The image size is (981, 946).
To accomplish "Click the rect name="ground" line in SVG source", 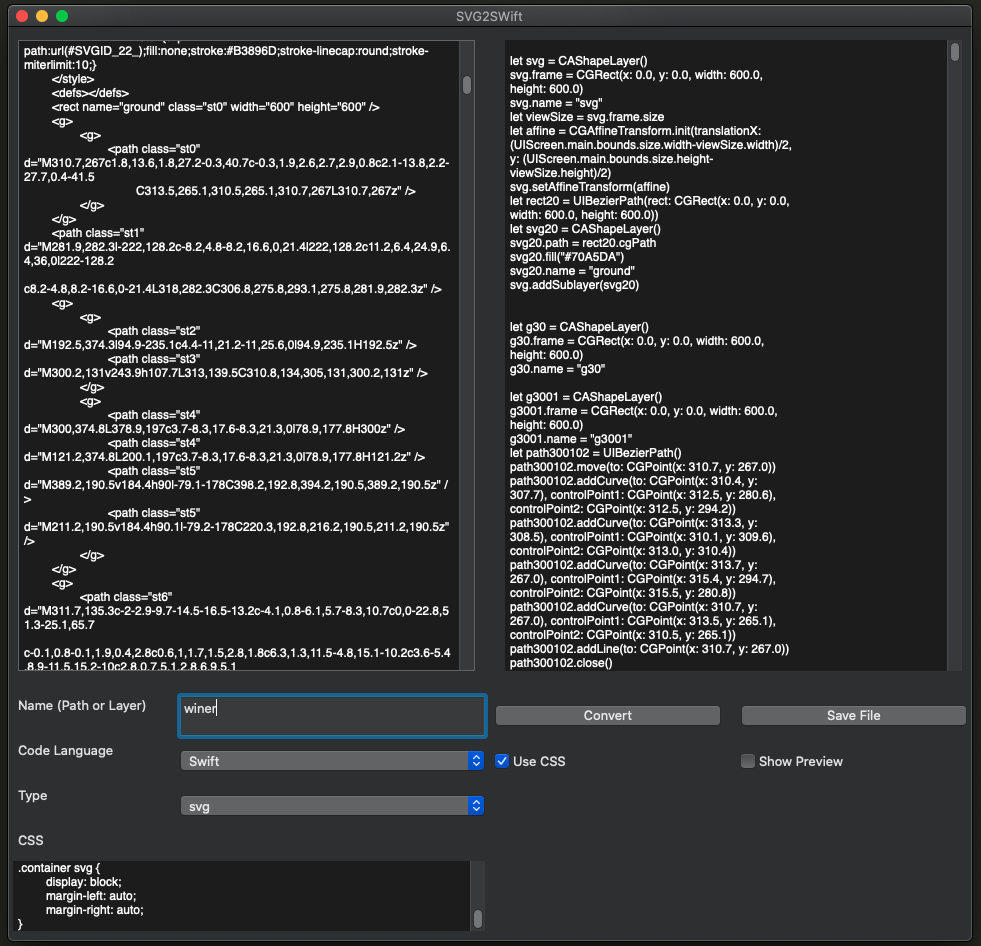I will click(x=216, y=107).
